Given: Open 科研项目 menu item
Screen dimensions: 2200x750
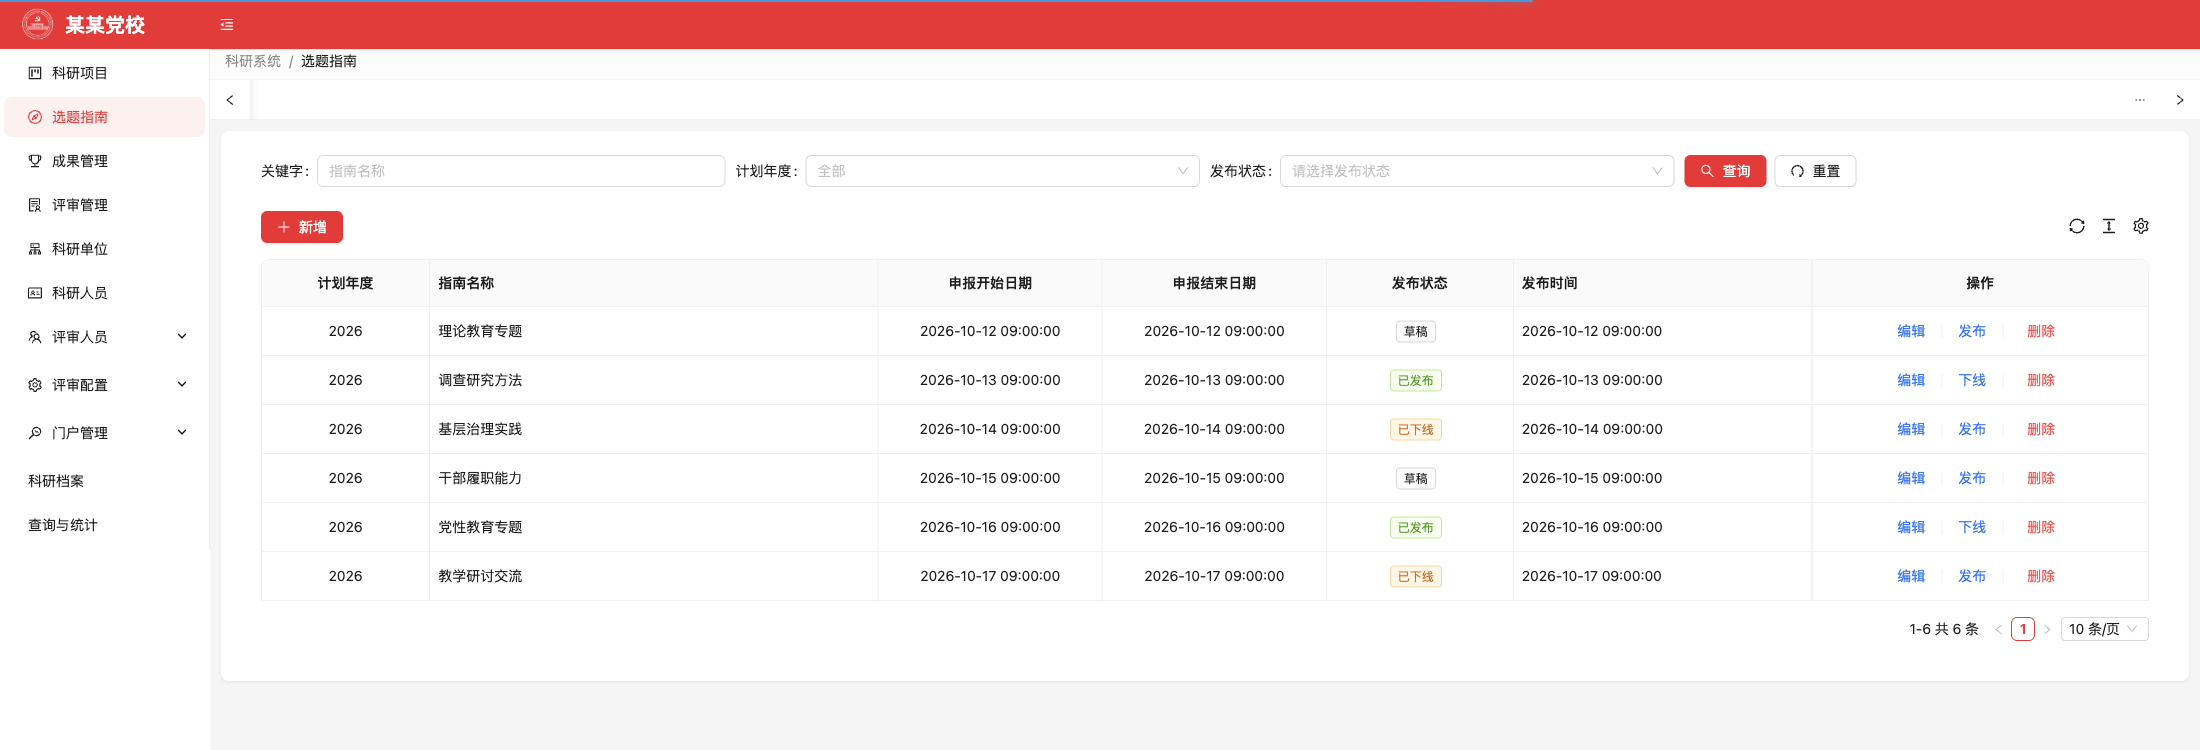Looking at the screenshot, I should coord(104,73).
